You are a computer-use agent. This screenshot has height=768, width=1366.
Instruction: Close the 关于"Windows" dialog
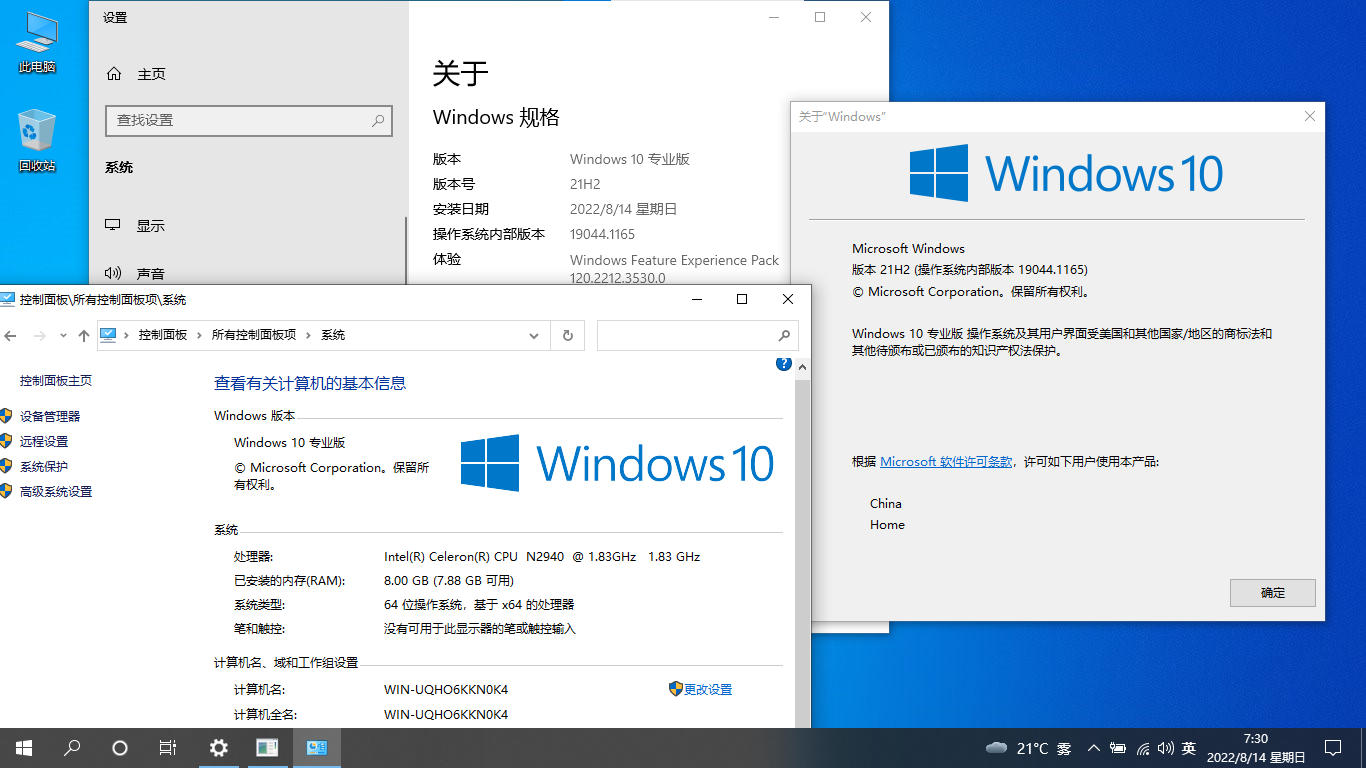[x=1310, y=117]
